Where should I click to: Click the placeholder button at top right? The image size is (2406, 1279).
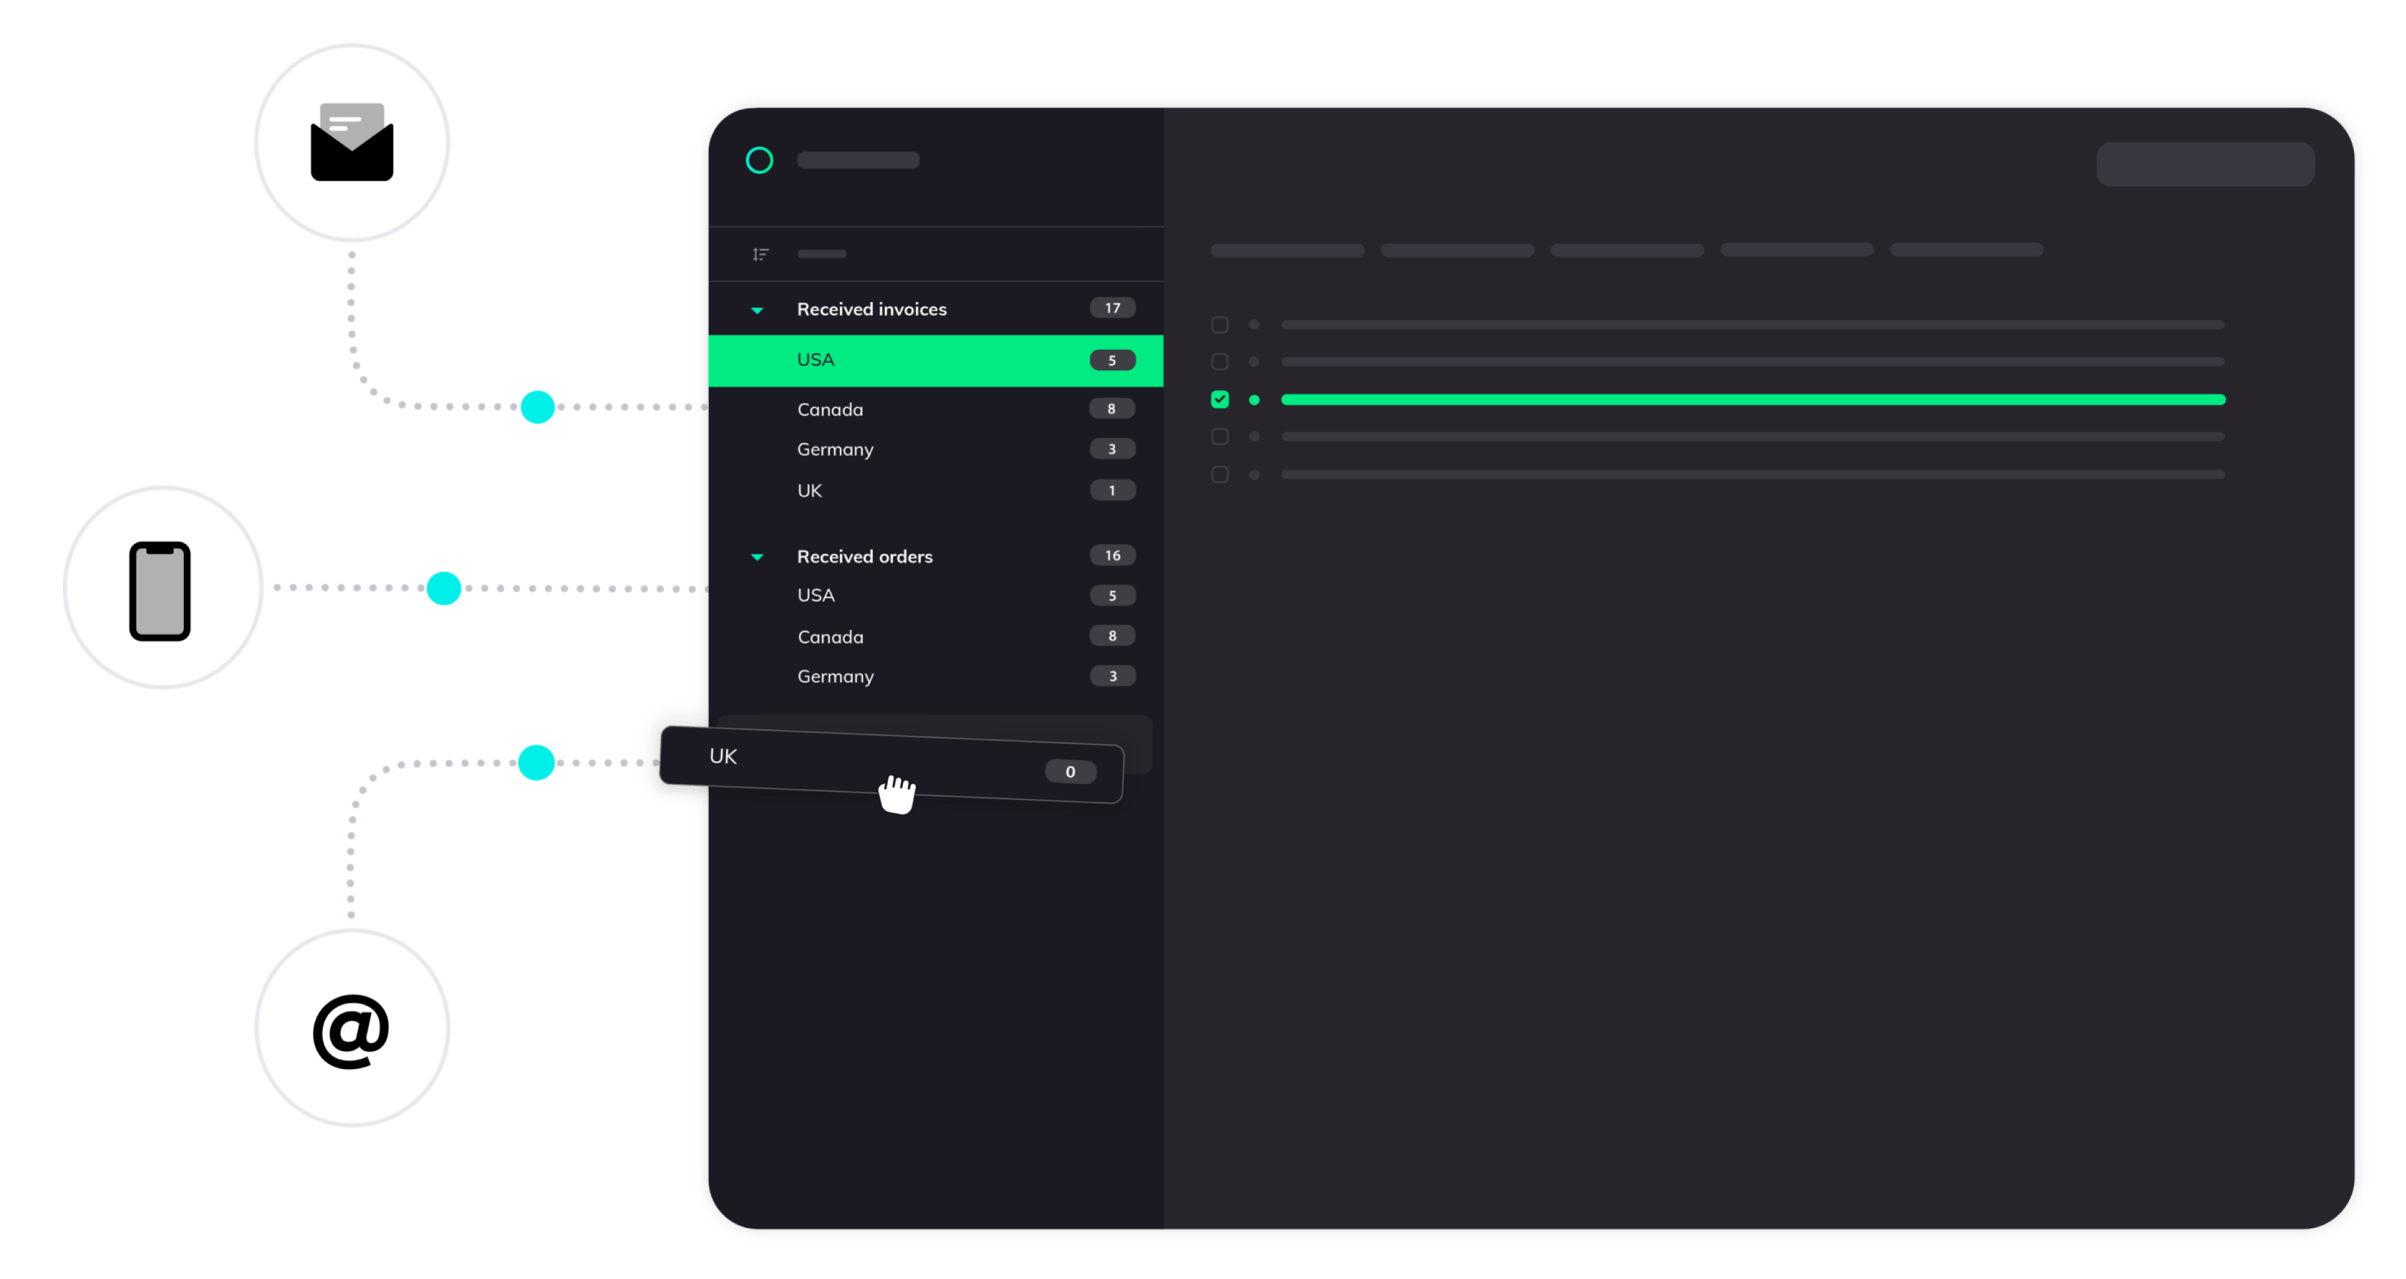click(2206, 164)
